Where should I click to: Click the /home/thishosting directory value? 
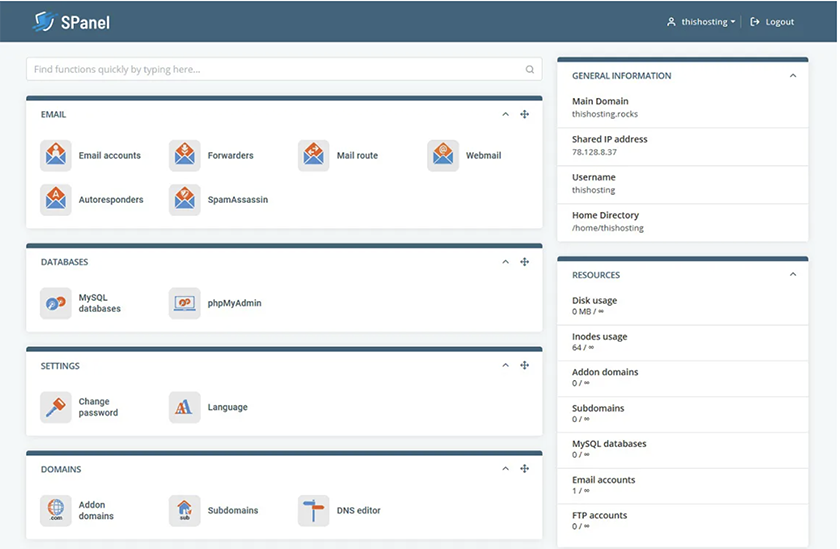point(608,228)
